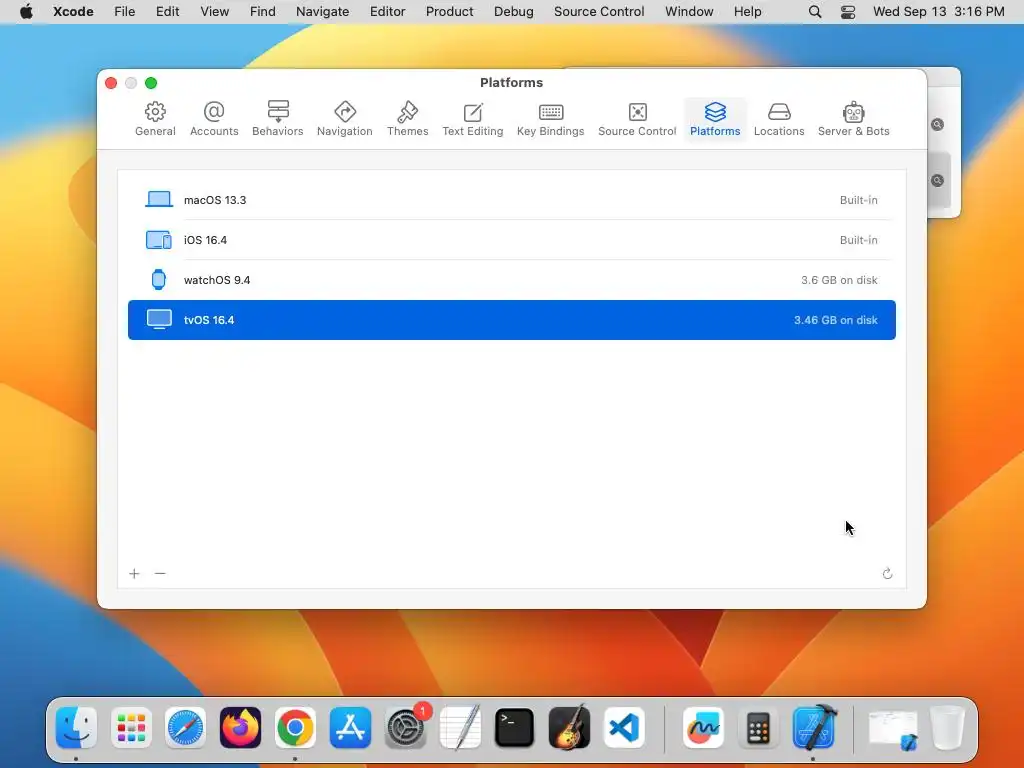
Task: Launch Google Chrome from the Dock
Action: (295, 728)
